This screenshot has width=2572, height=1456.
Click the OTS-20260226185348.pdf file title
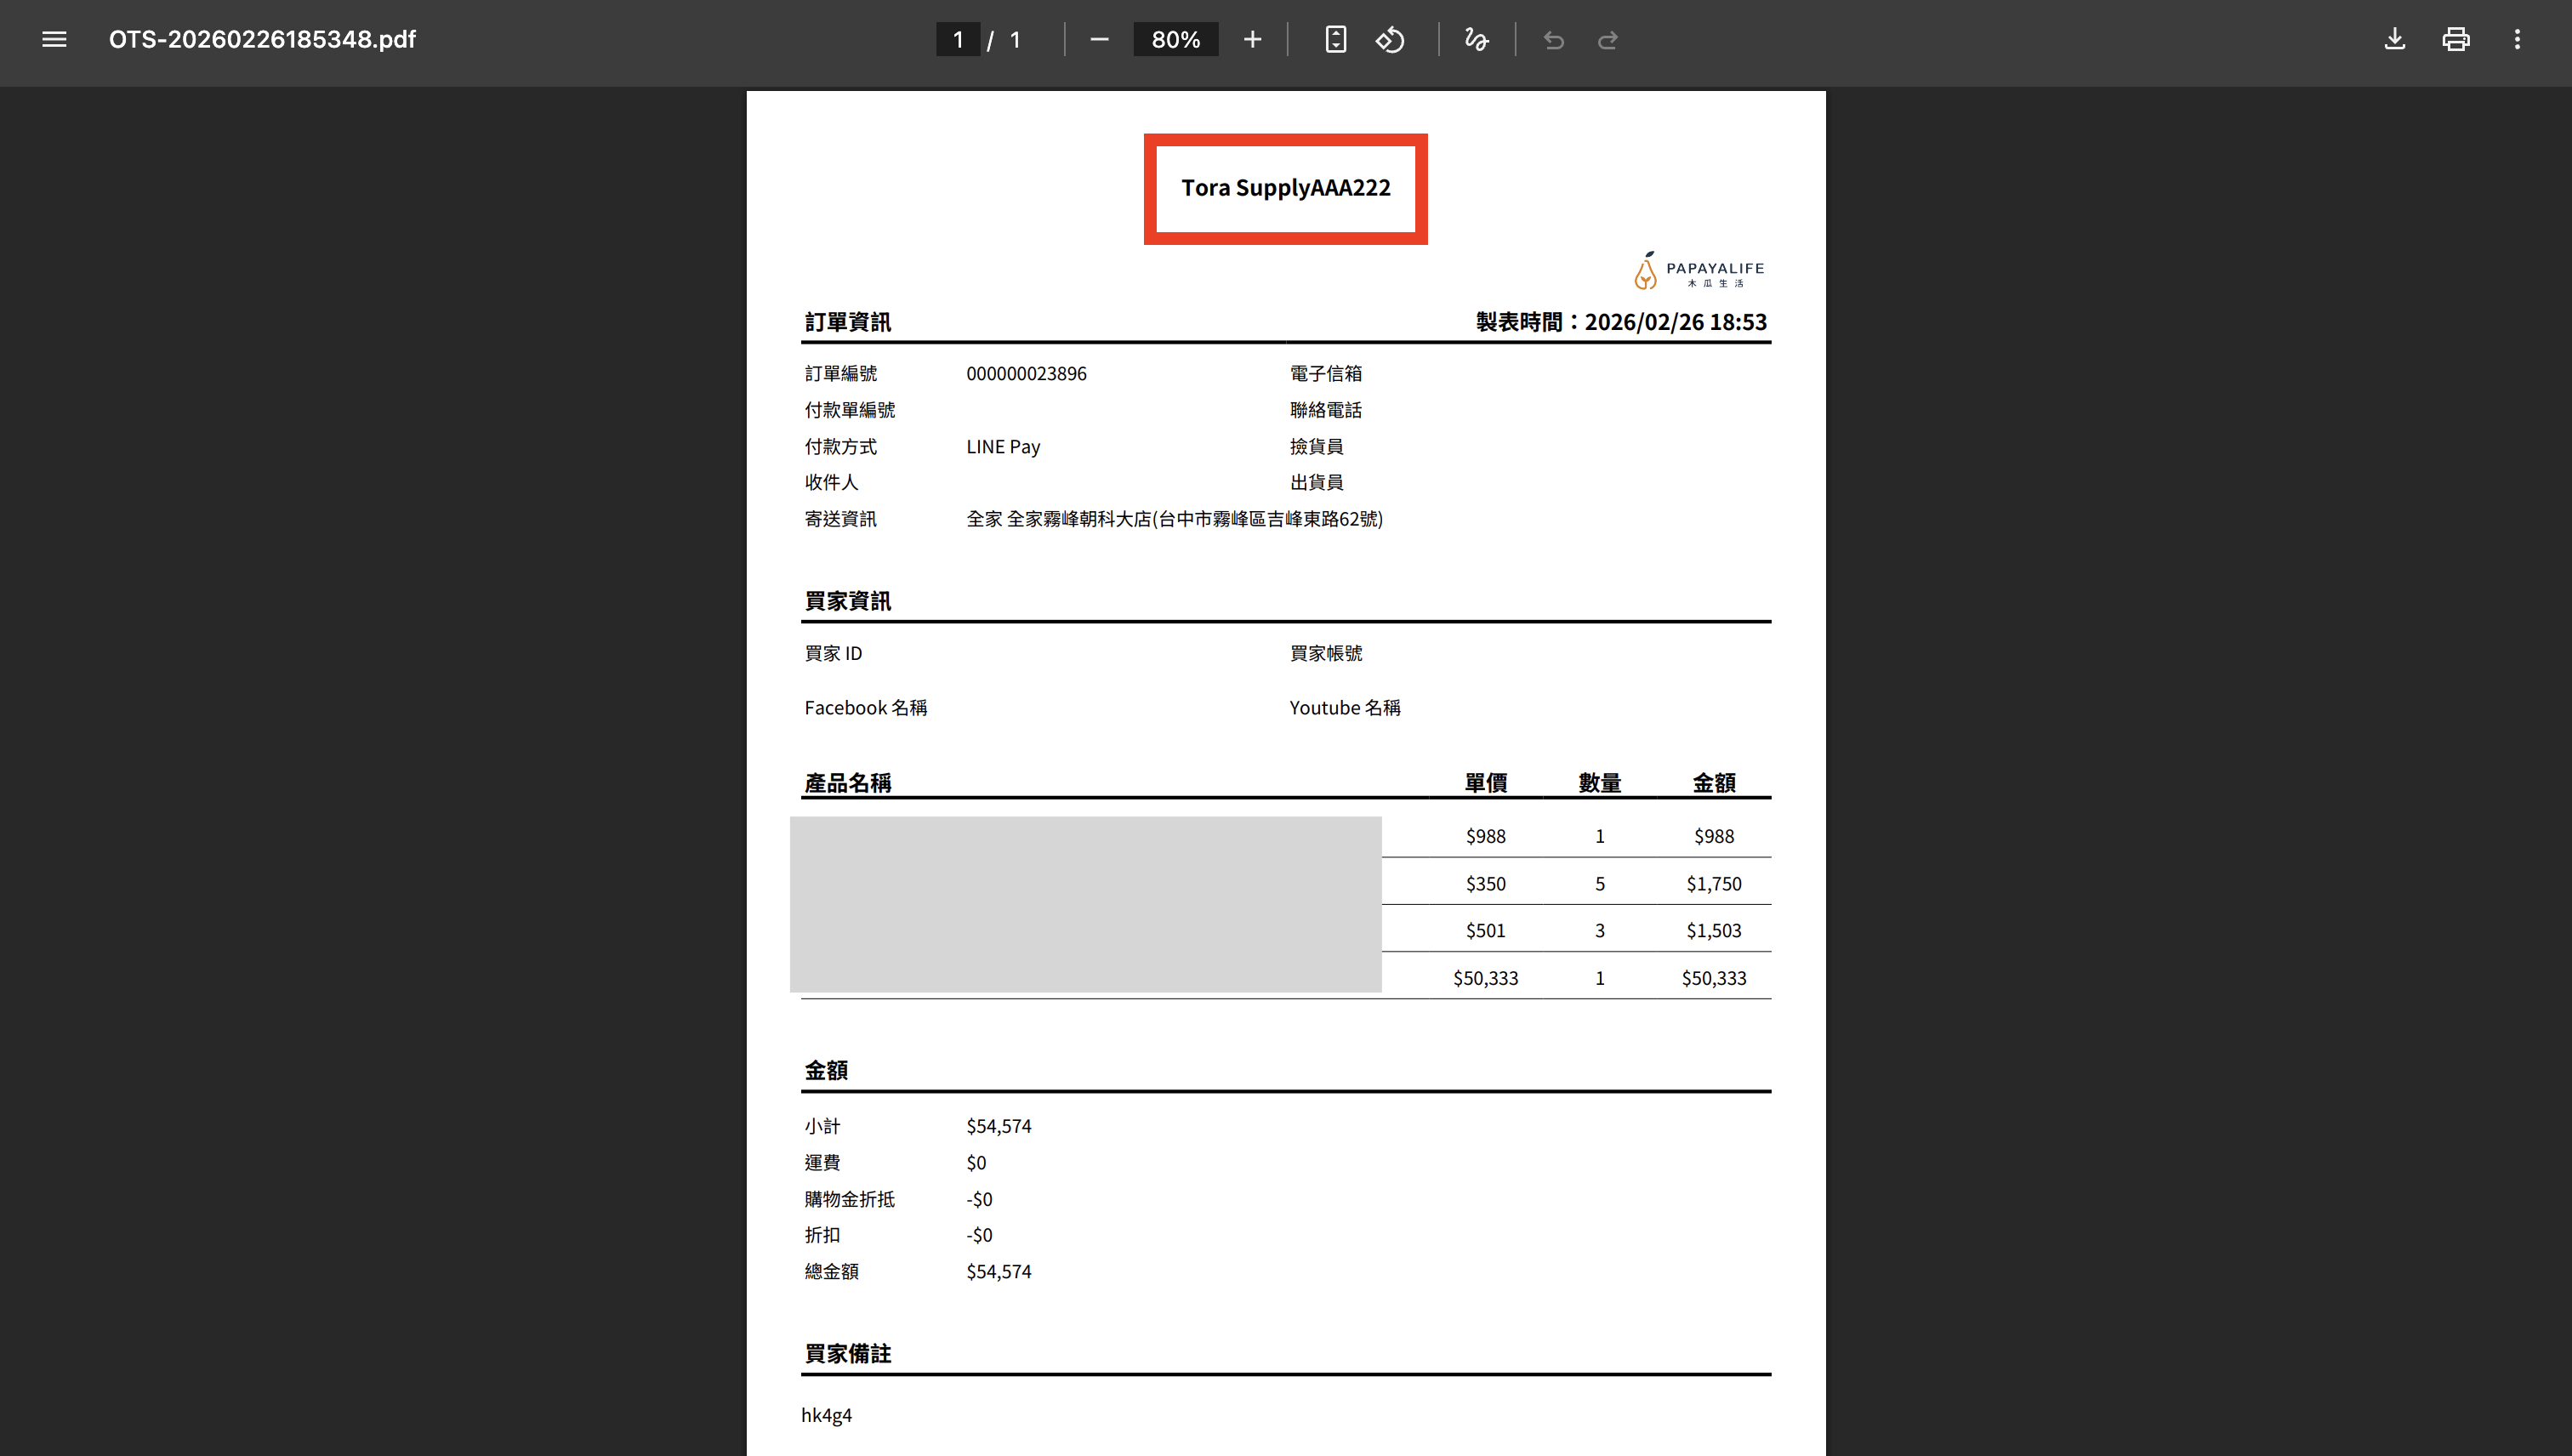coord(262,40)
